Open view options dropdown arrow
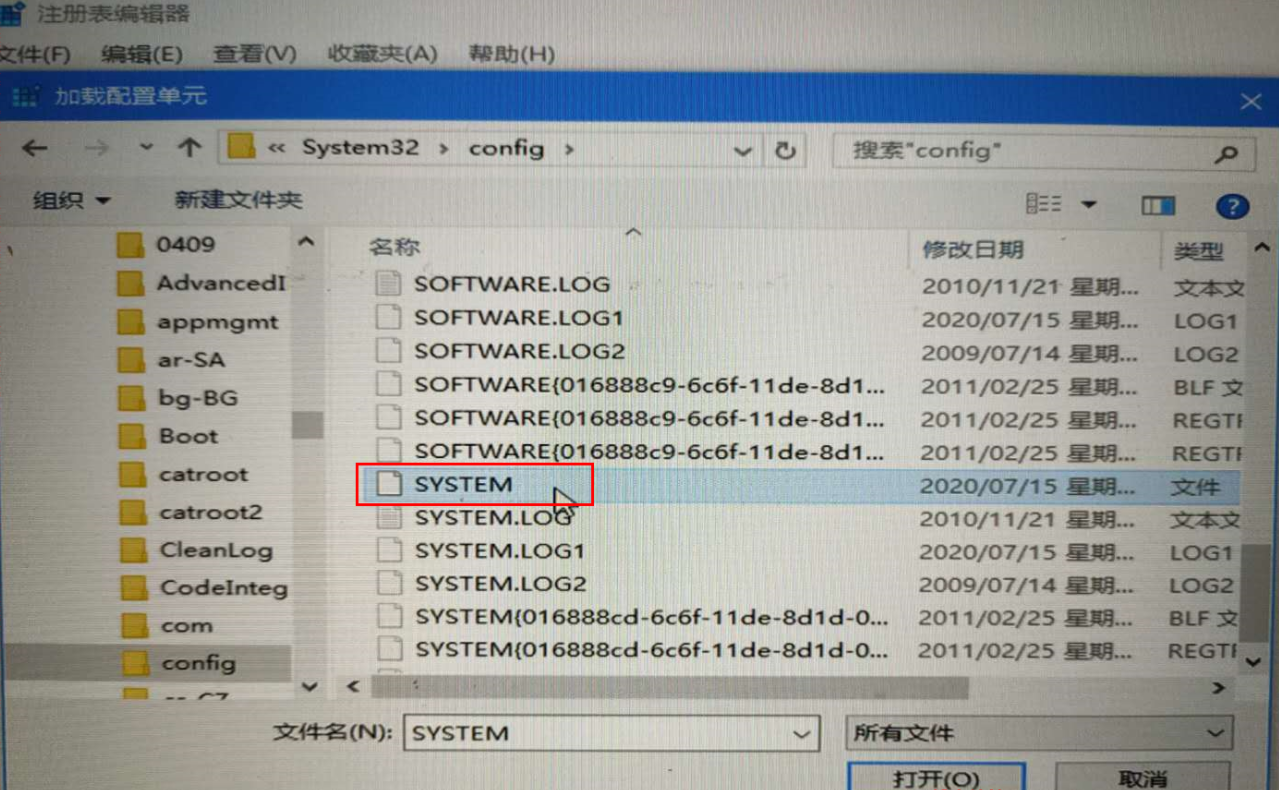The image size is (1279, 790). point(1088,205)
